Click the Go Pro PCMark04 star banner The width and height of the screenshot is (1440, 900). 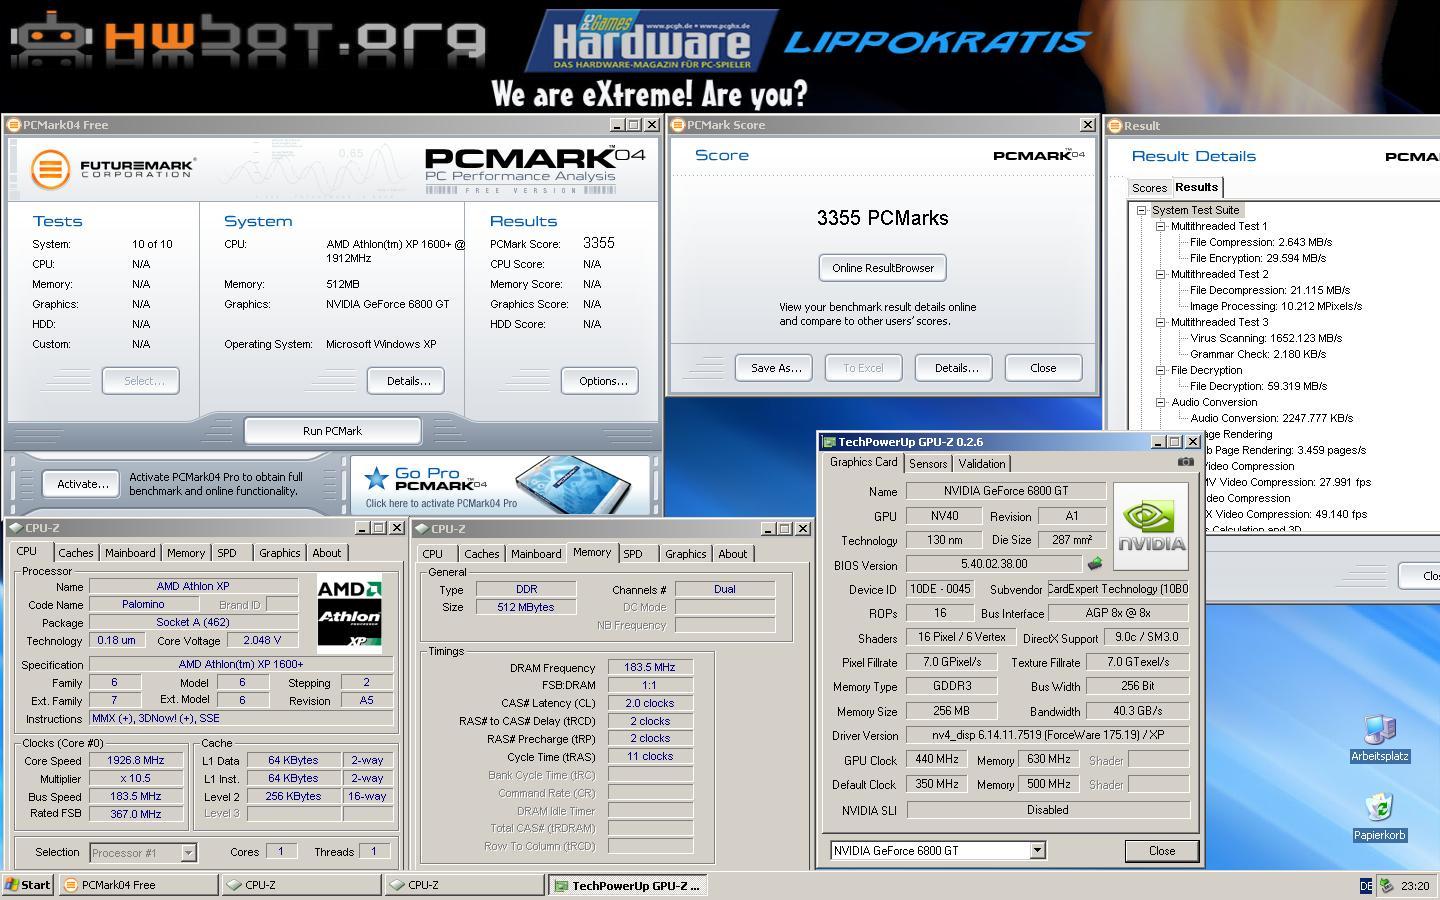pos(500,486)
